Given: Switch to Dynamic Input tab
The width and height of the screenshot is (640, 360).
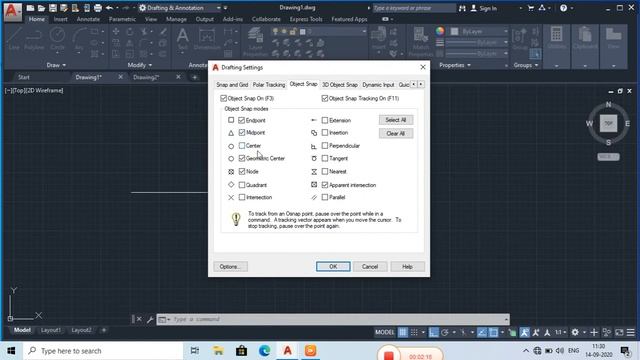Looking at the screenshot, I should pos(378,85).
